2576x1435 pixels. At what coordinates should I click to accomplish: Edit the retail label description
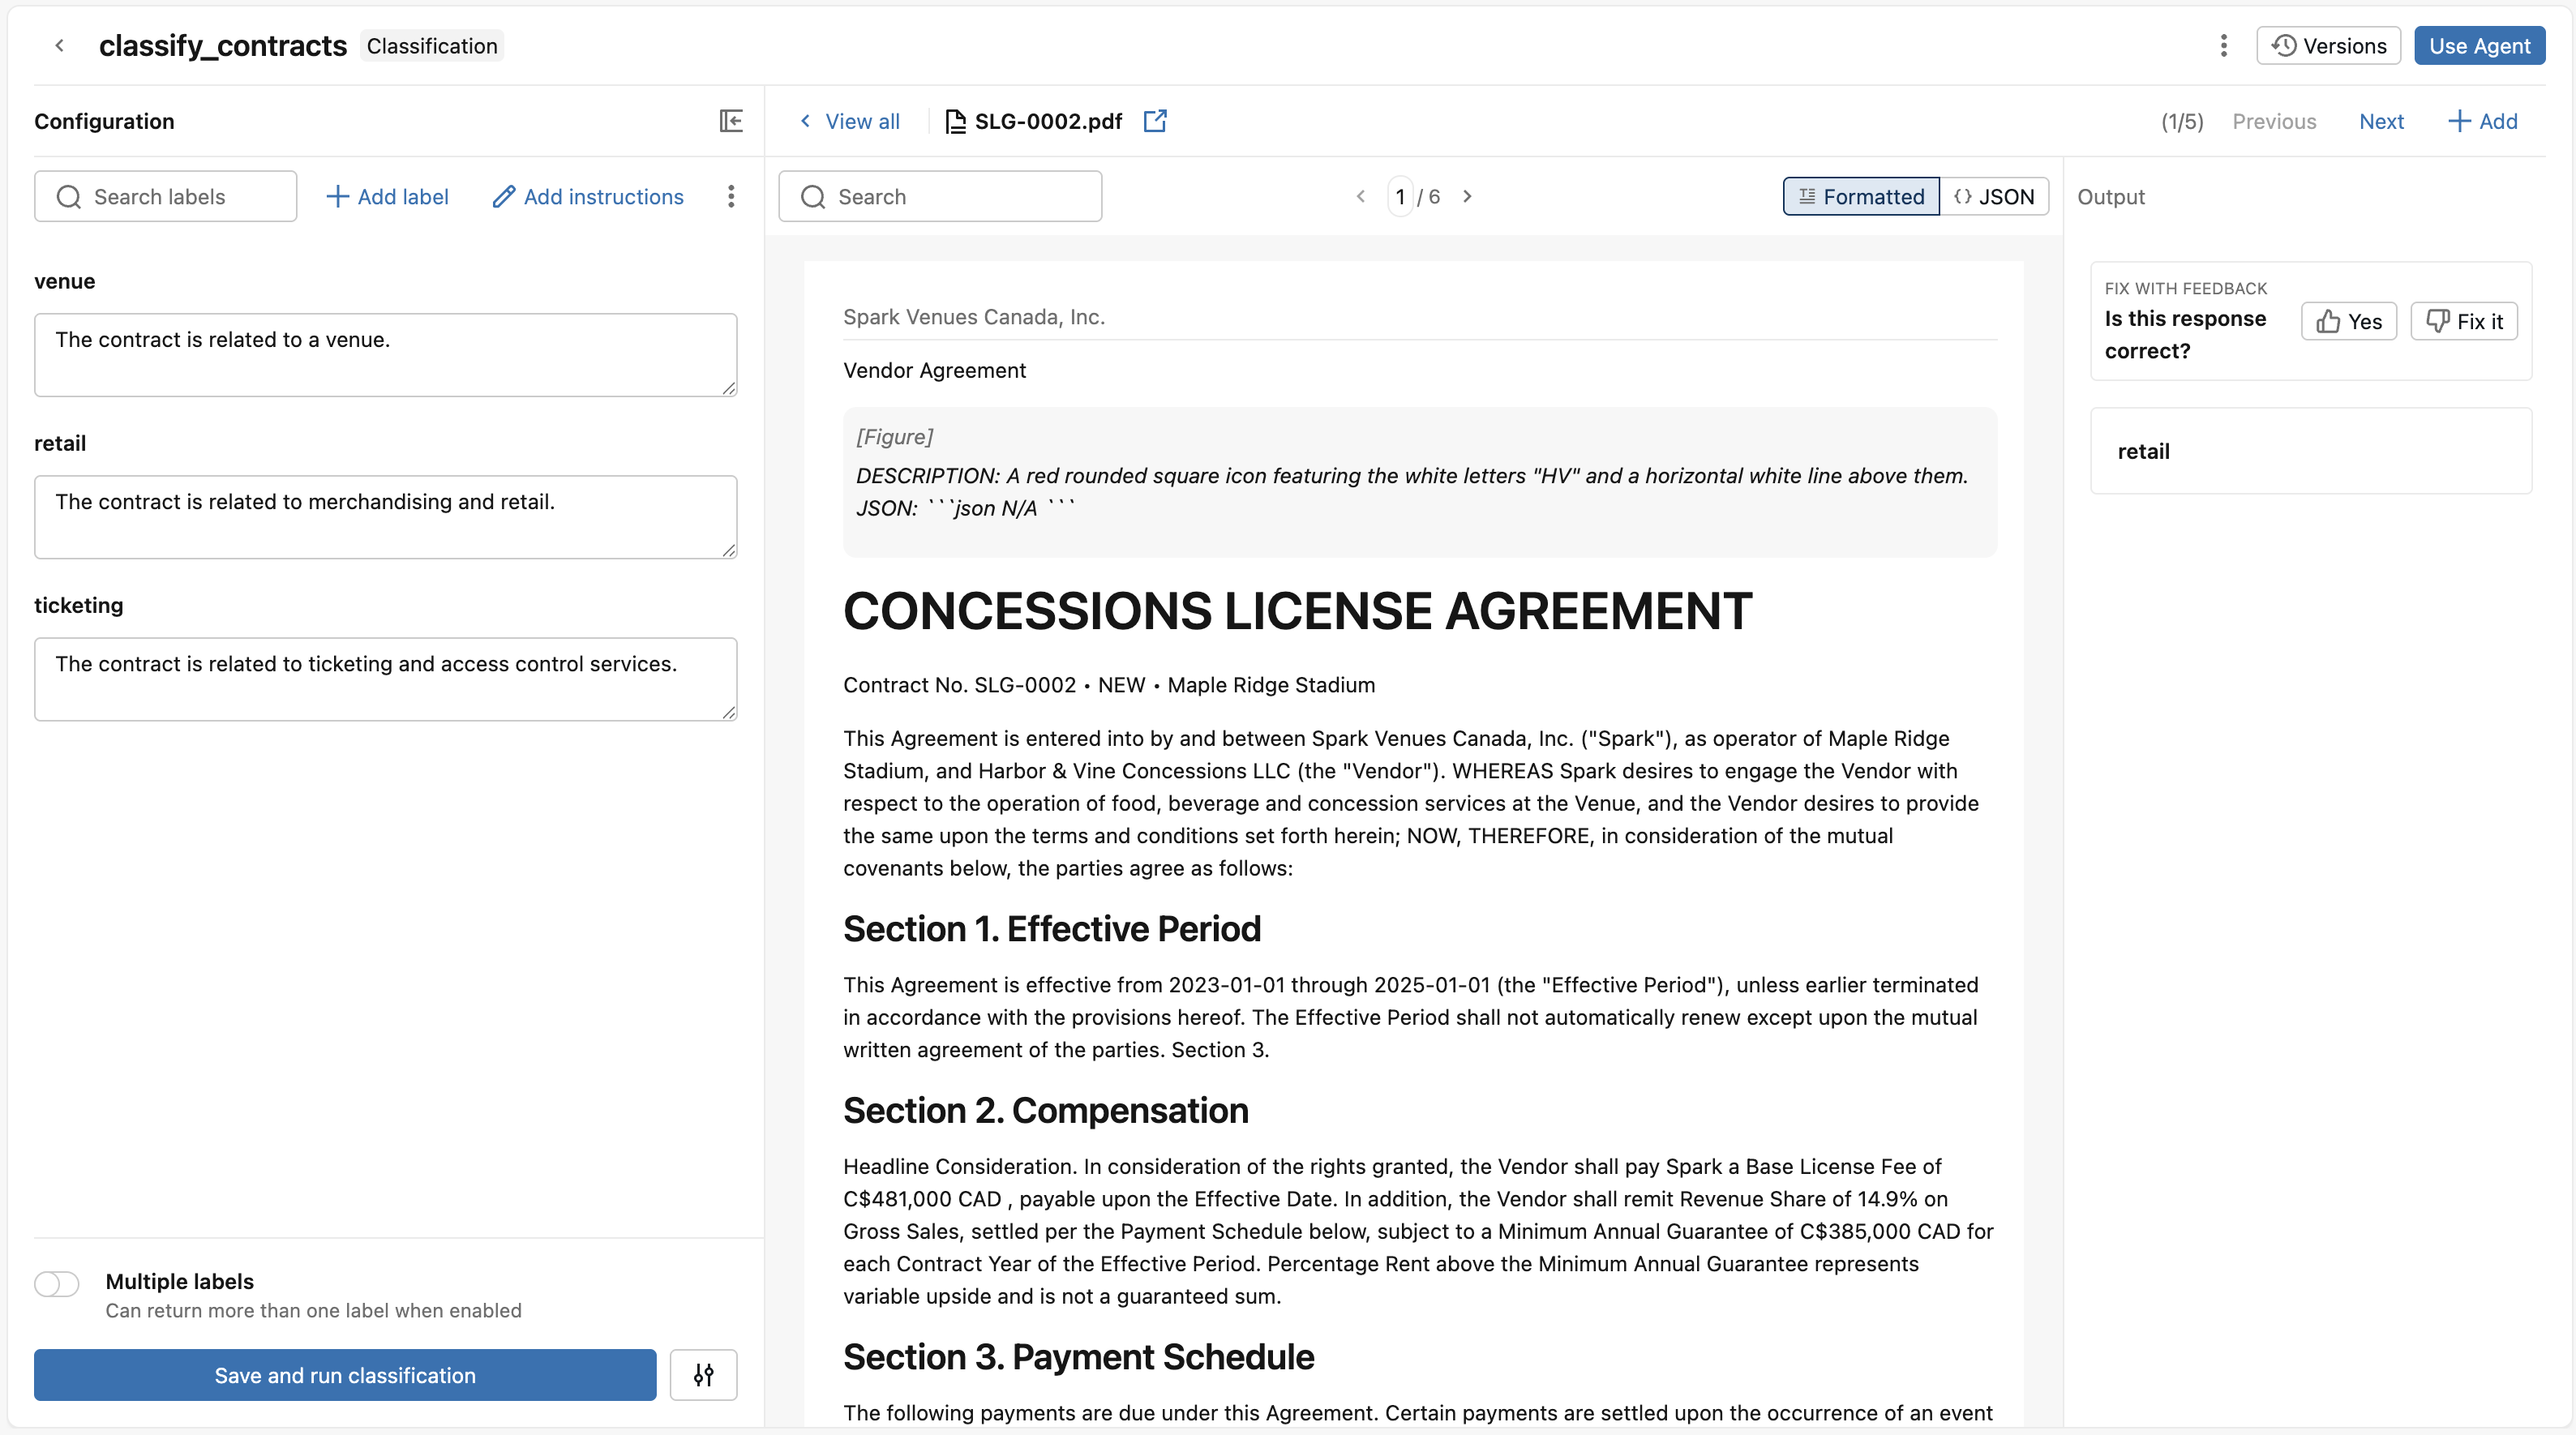point(386,517)
